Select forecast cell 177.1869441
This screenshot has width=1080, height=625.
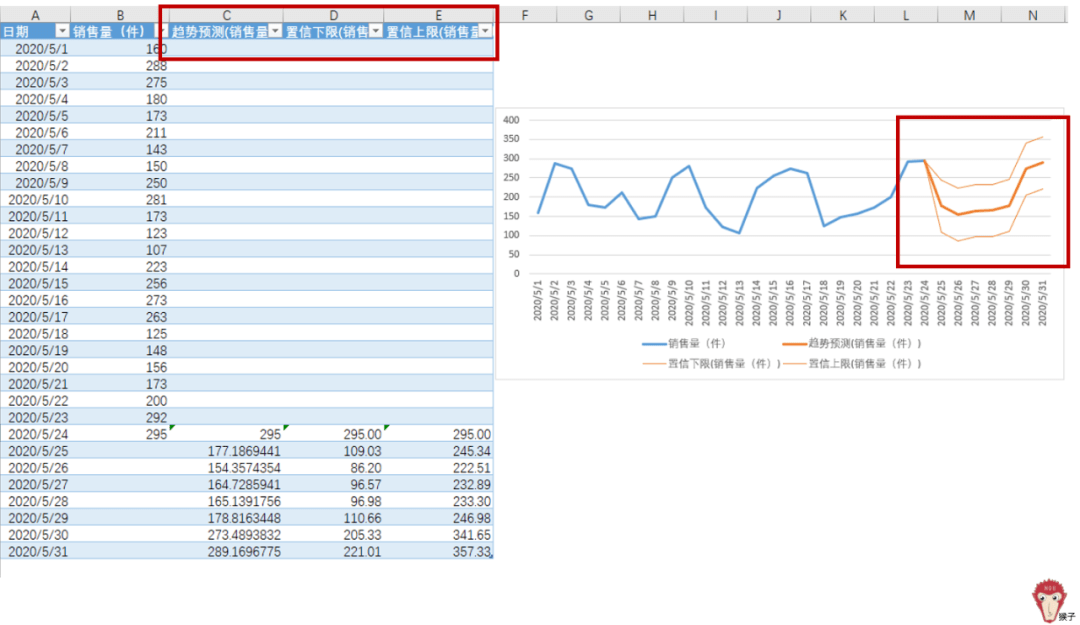(226, 451)
